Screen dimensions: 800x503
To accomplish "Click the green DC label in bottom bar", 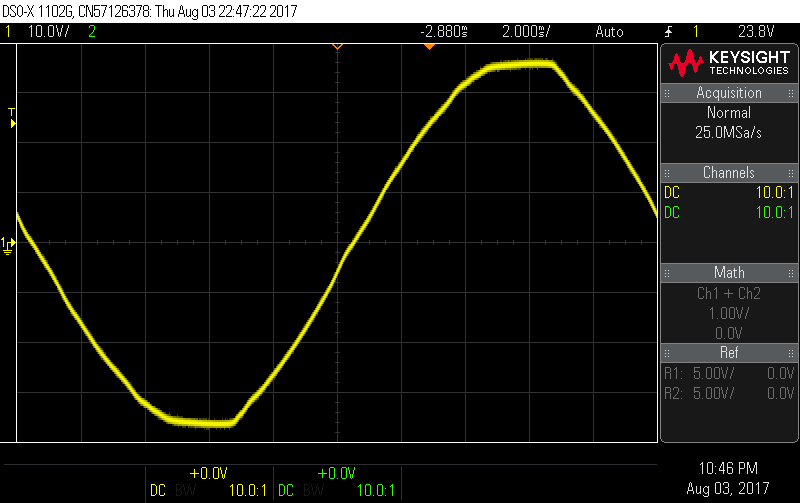I will coord(286,491).
